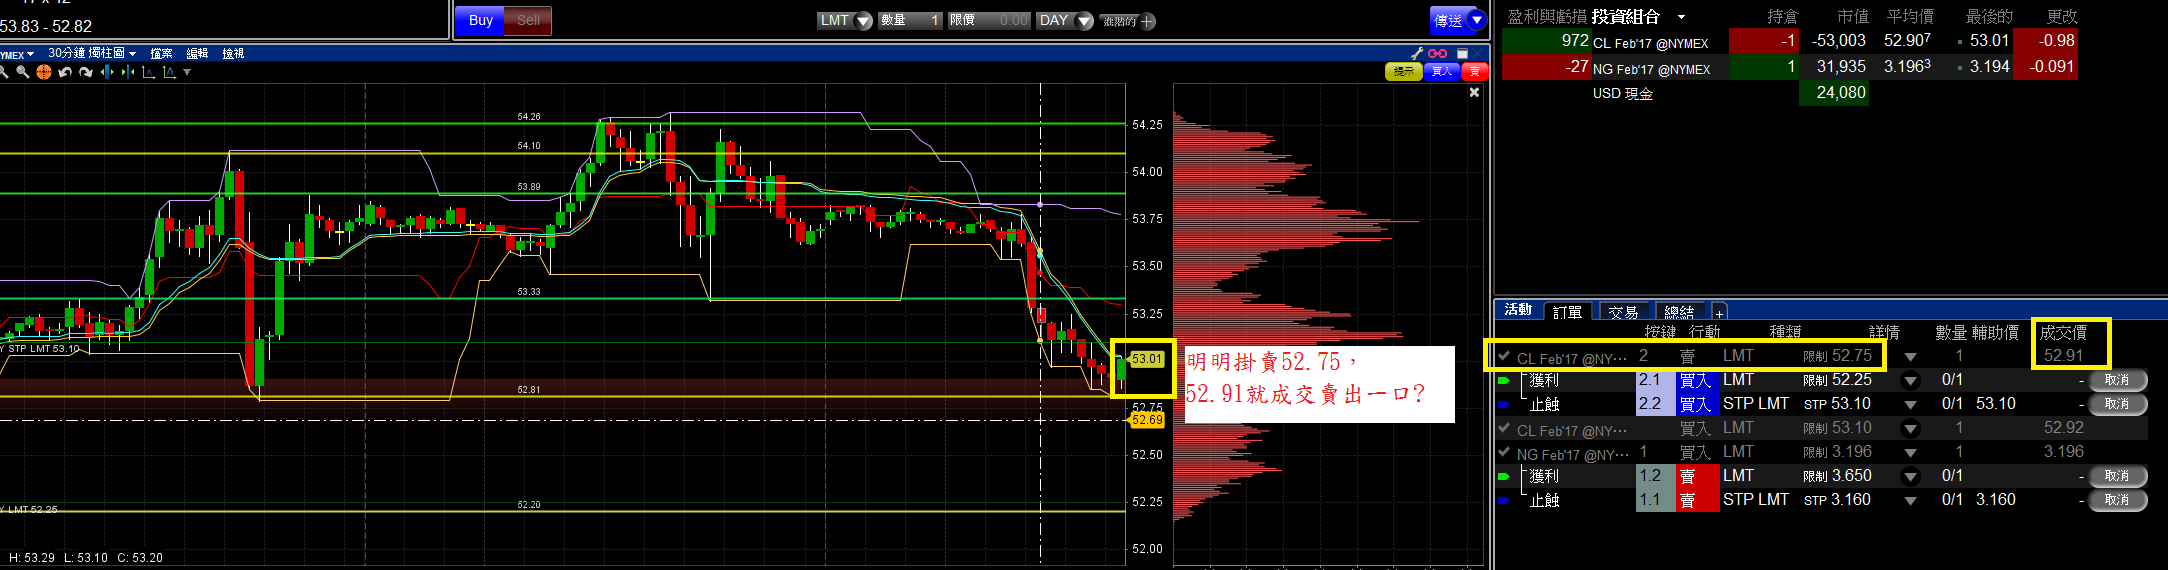
Task: Click the 1.2 key cell
Action: (1656, 476)
